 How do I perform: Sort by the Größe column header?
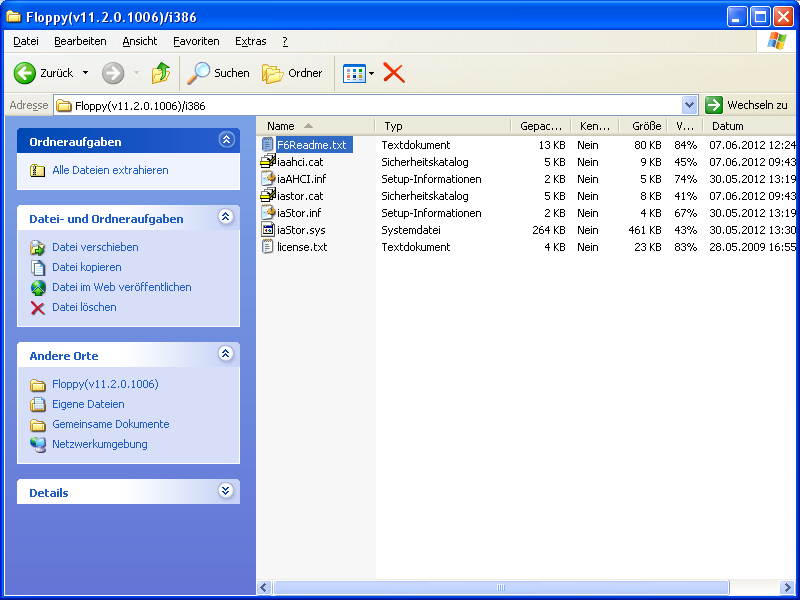643,126
